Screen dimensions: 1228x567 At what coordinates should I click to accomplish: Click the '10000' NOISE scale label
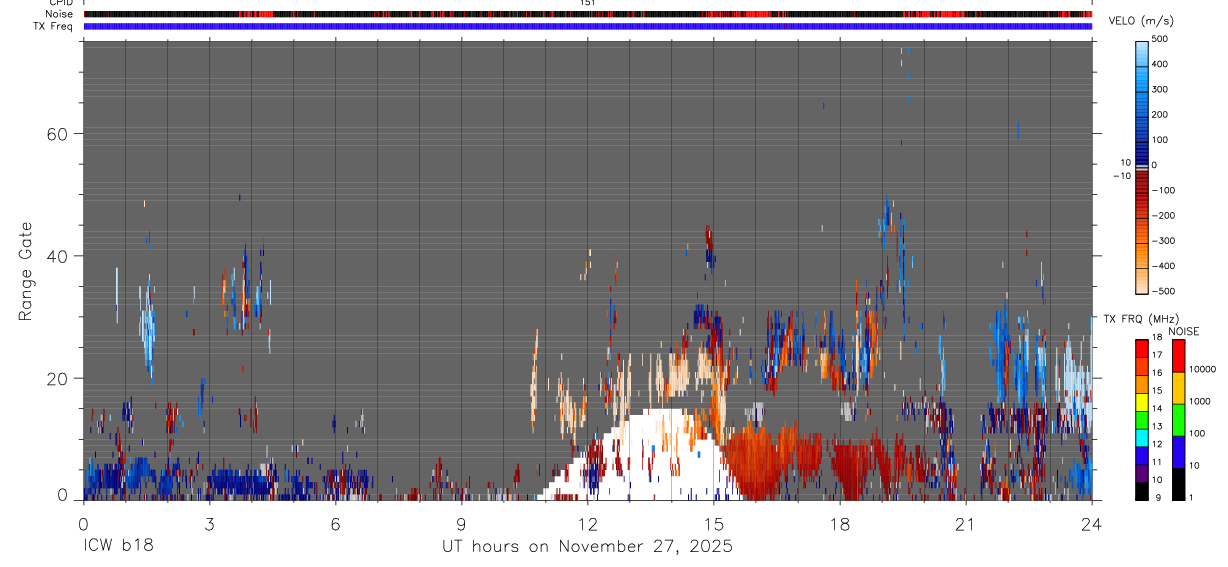coord(1201,369)
